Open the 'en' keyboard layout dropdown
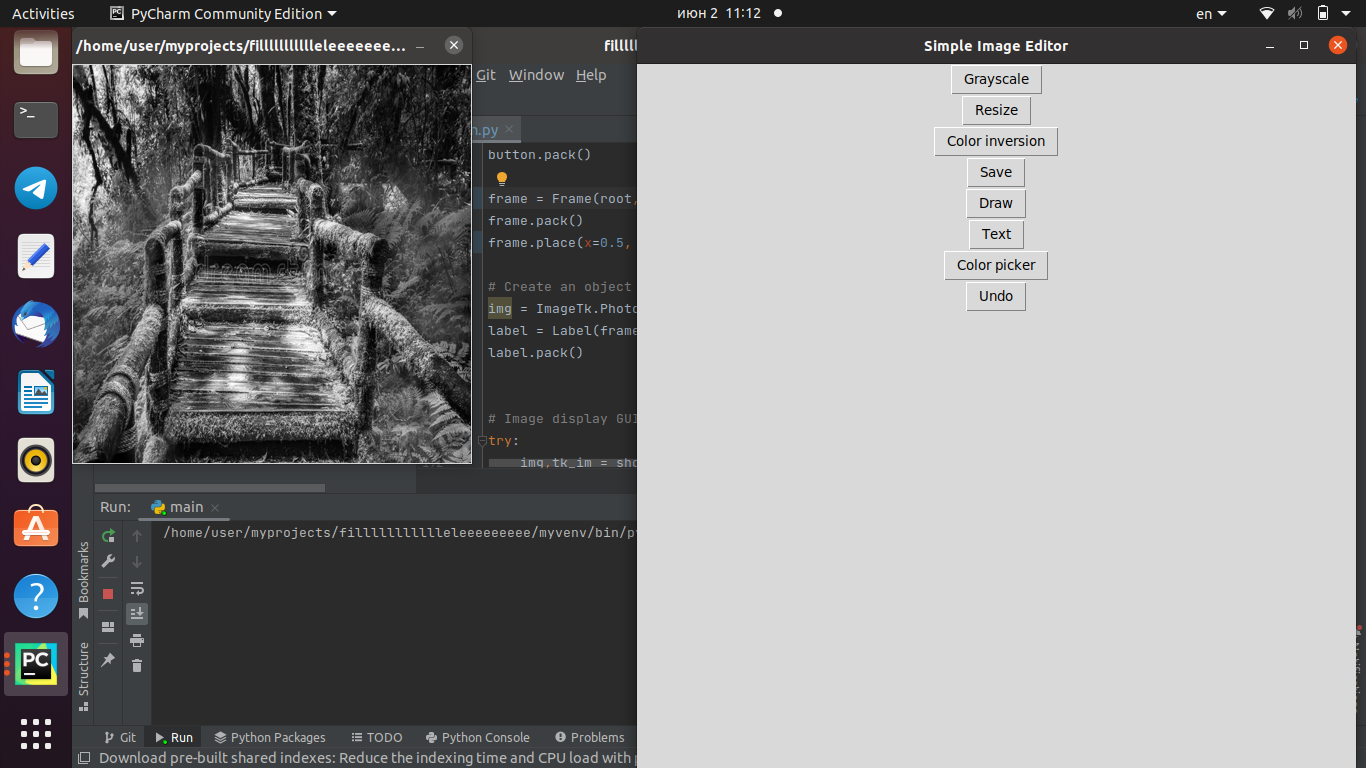Image resolution: width=1366 pixels, height=768 pixels. tap(1211, 14)
